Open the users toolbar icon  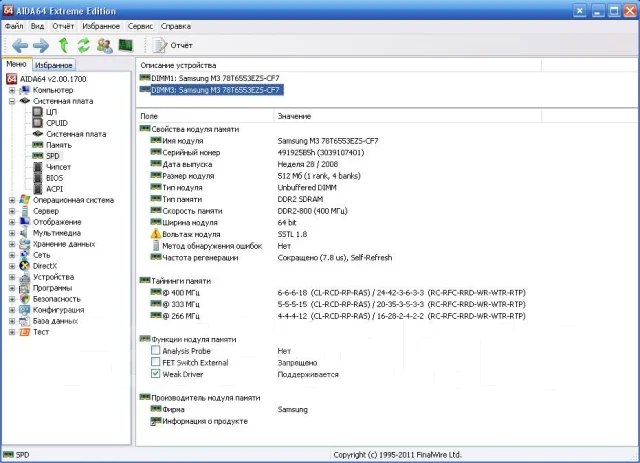coord(104,45)
